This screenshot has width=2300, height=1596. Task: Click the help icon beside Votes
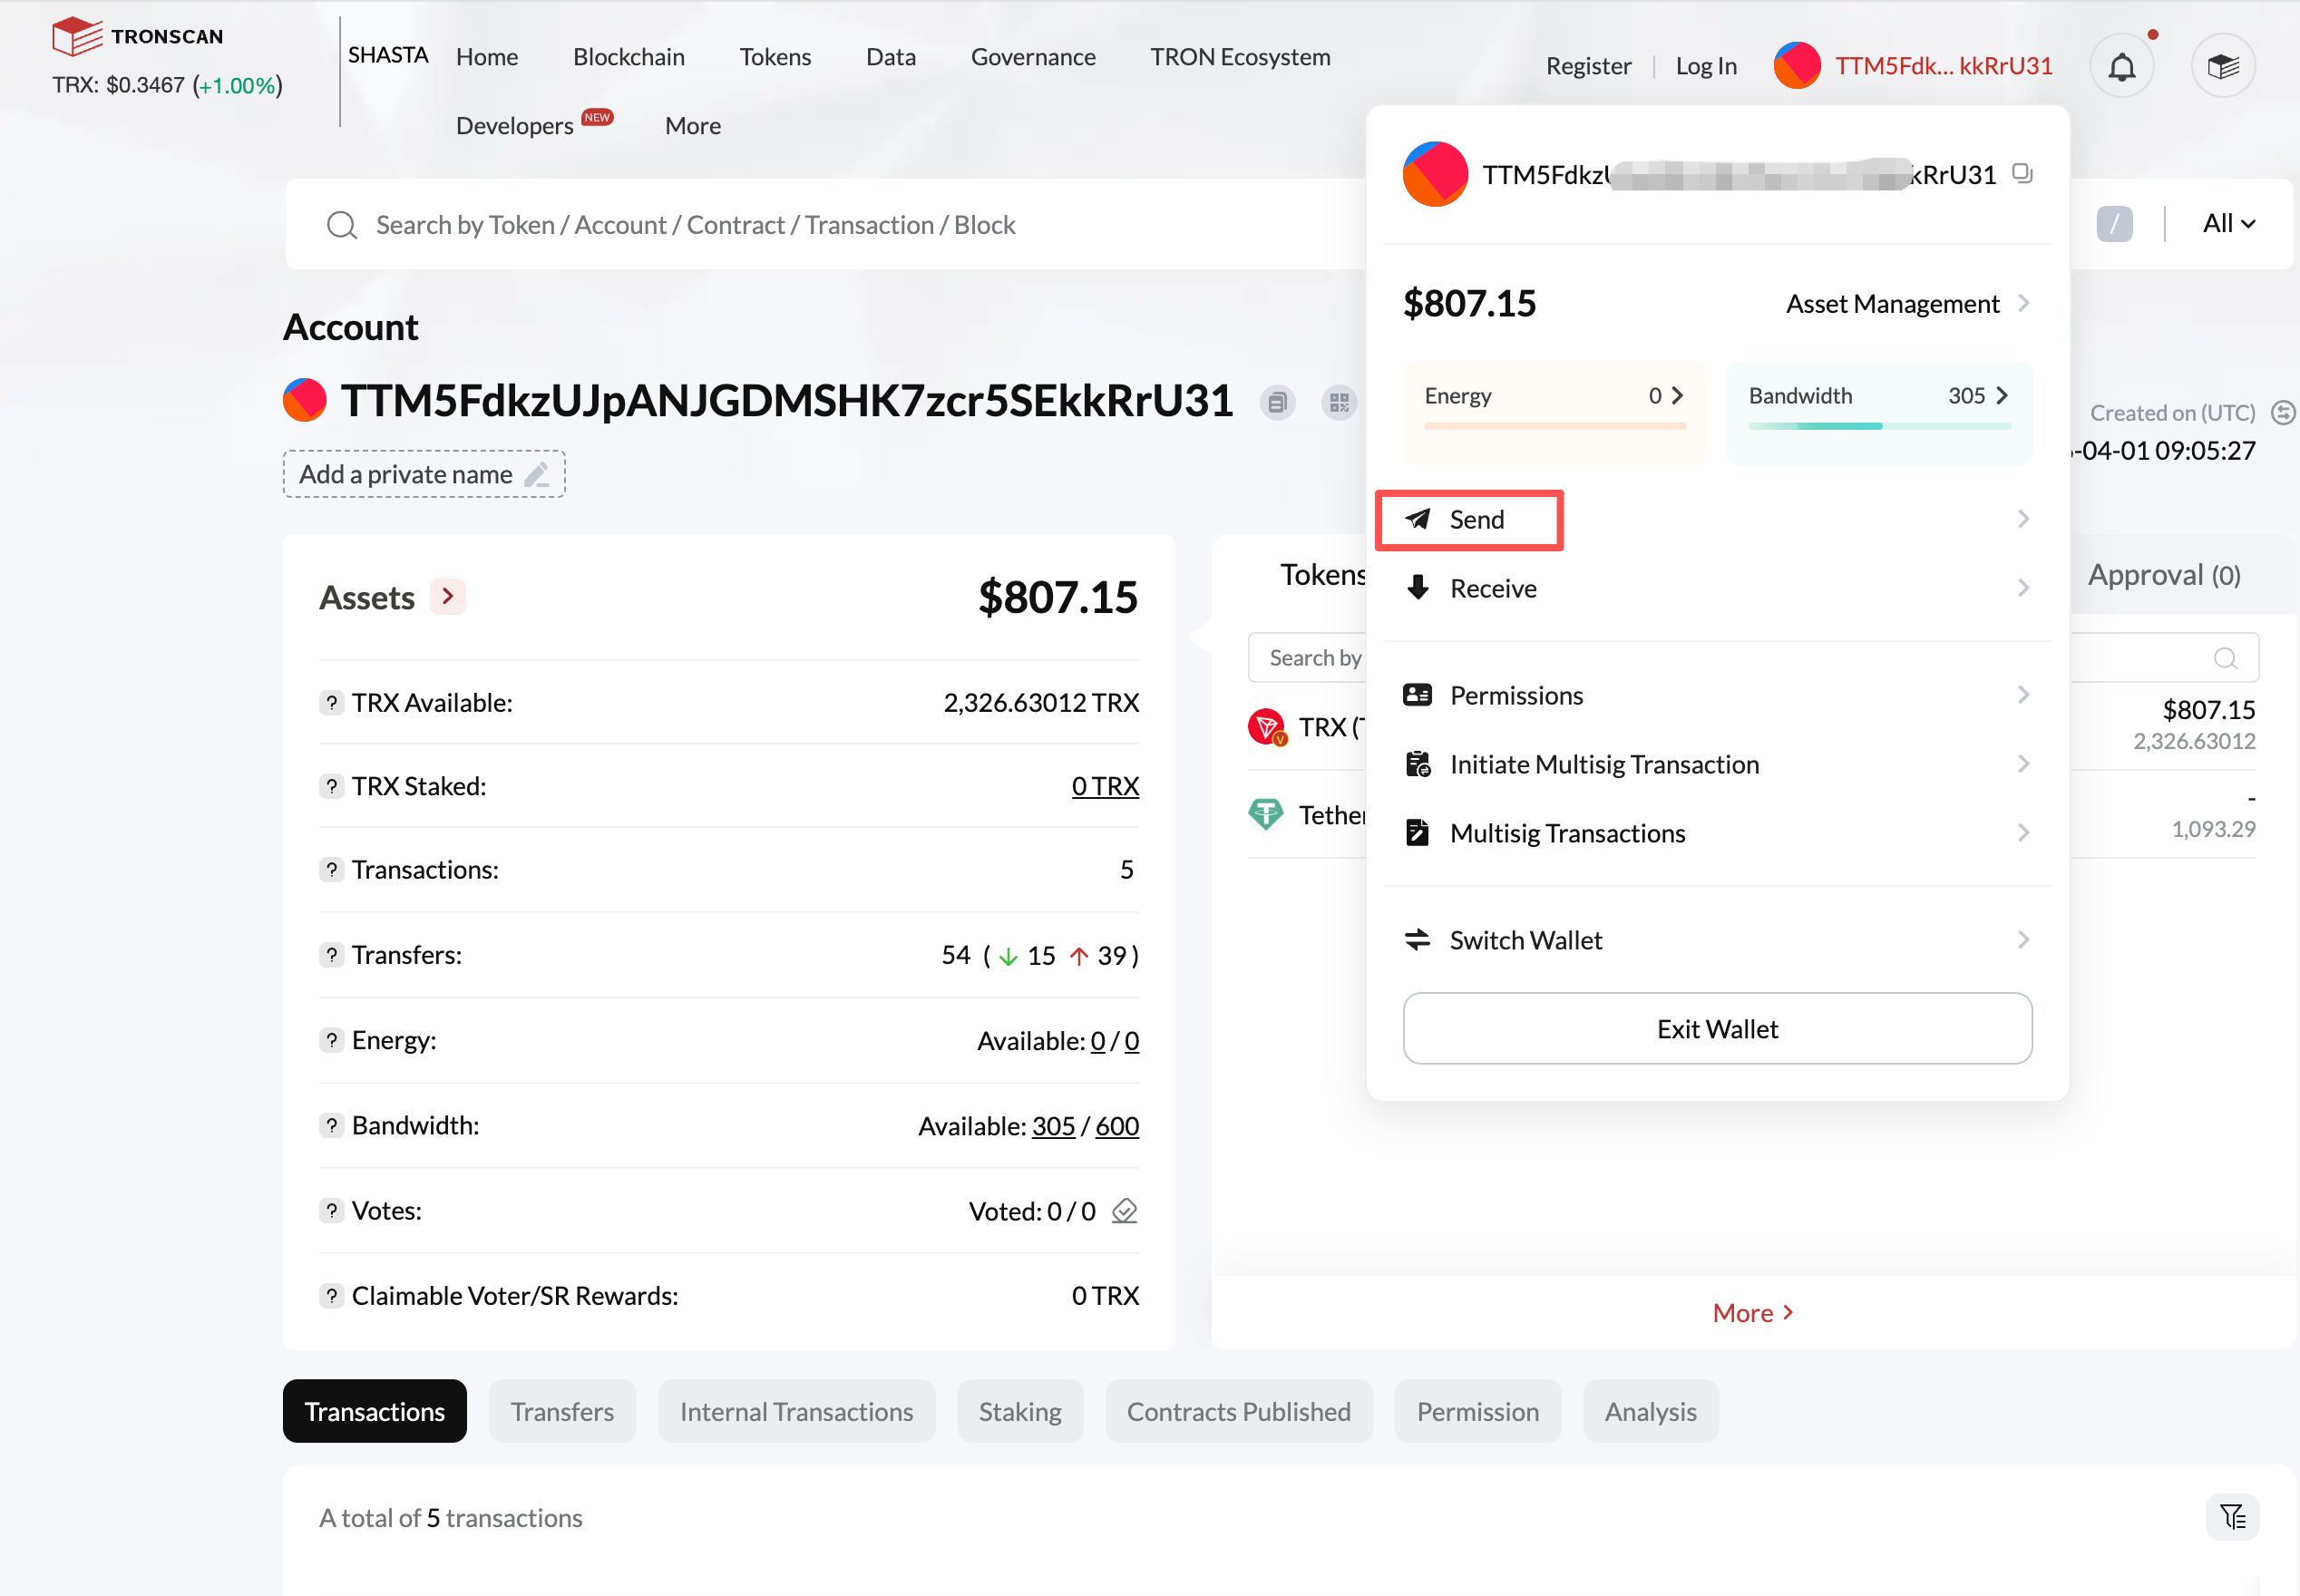pyautogui.click(x=332, y=1211)
